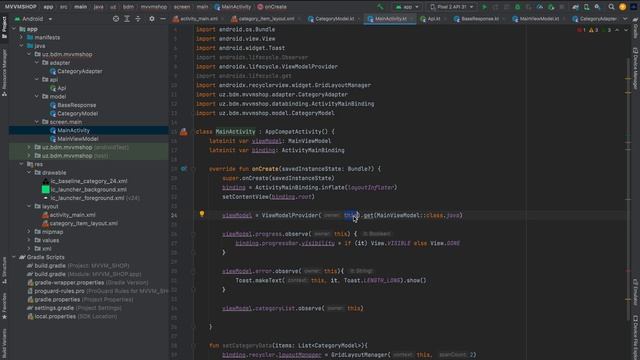Open Search Everywhere magnifier icon
This screenshot has width=640, height=360.
tap(611, 7)
